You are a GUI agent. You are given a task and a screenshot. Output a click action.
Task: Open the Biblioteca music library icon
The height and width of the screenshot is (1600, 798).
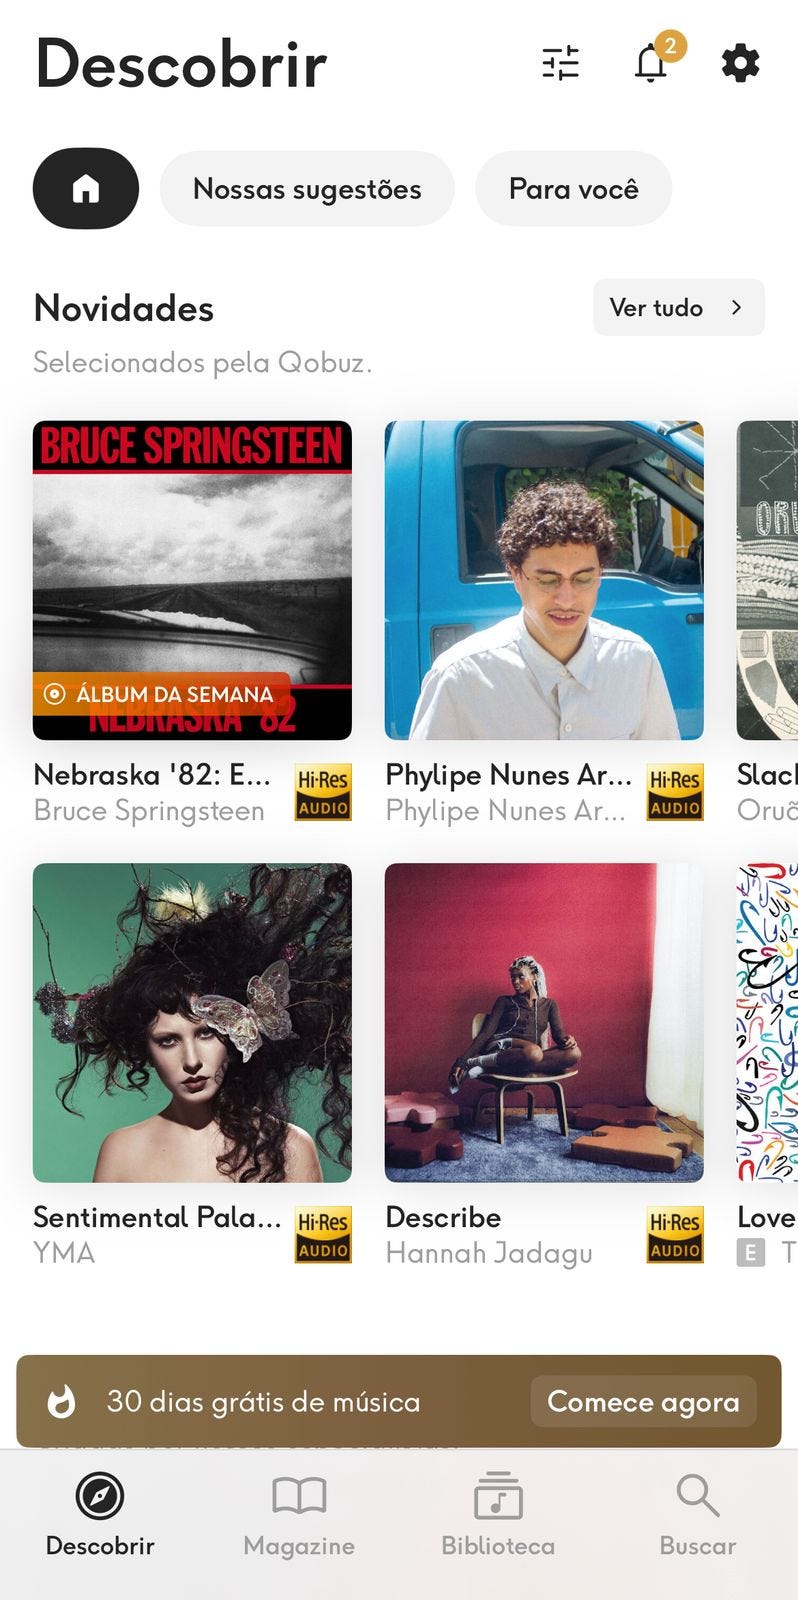pyautogui.click(x=498, y=1496)
